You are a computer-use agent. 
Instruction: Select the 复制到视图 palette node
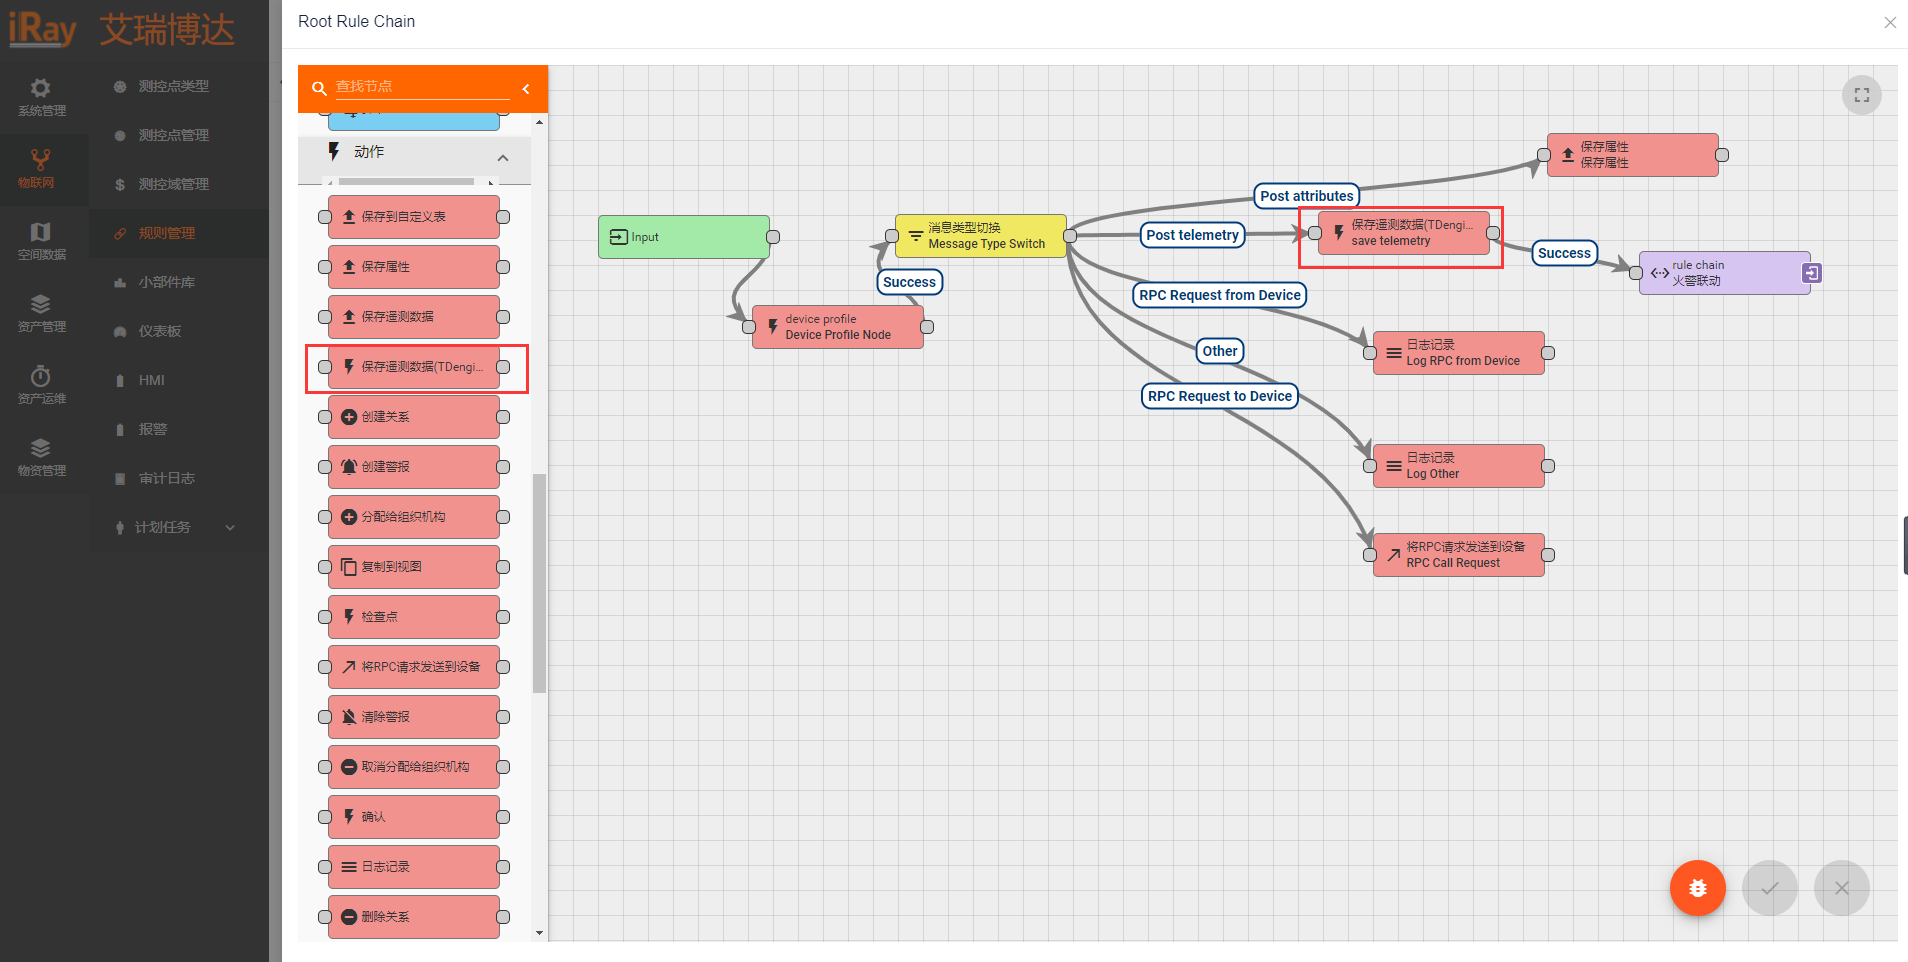pyautogui.click(x=414, y=567)
